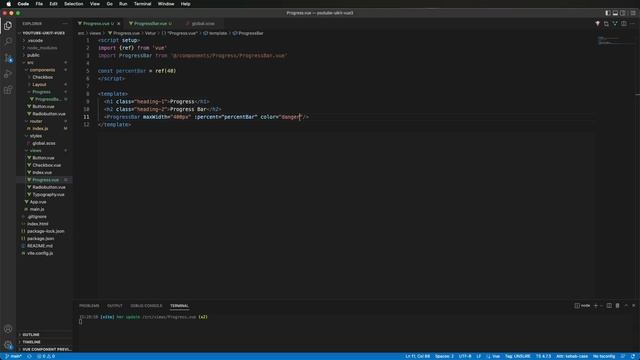Screen dimensions: 640x360
Task: Open the Source Control view
Action: 8,58
